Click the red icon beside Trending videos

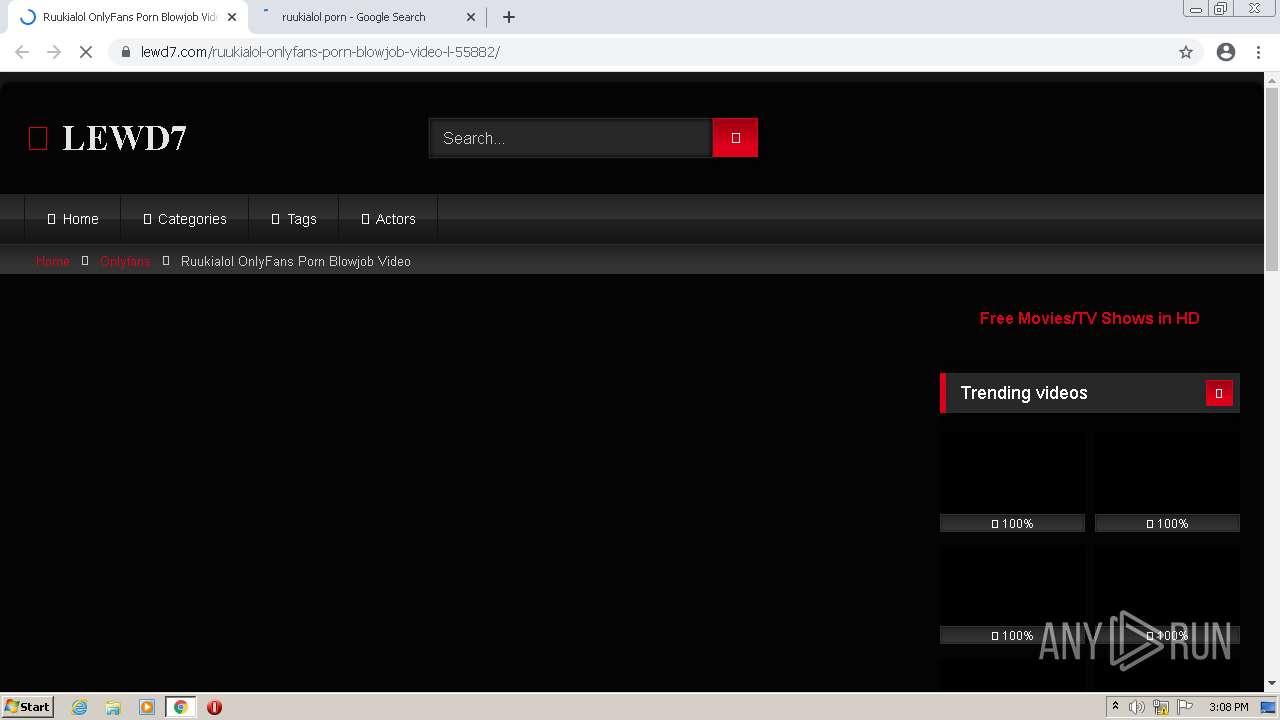(x=1219, y=393)
